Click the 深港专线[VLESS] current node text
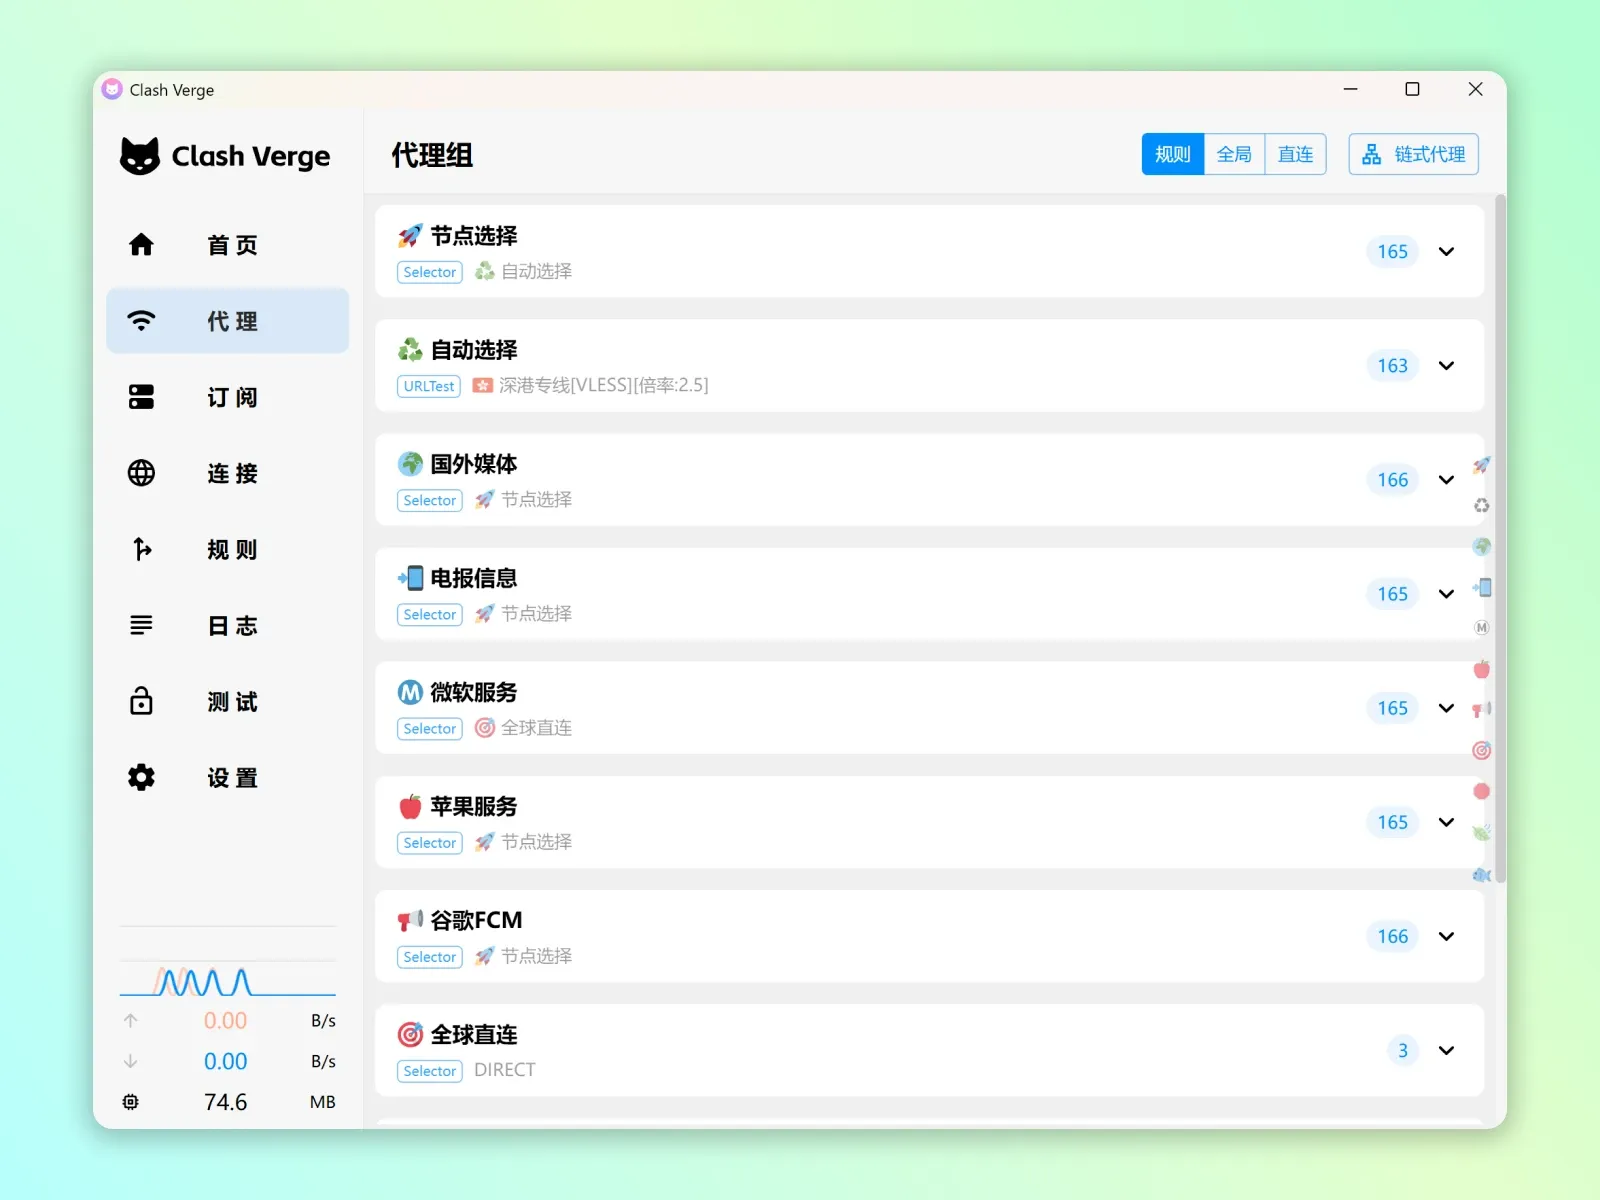Viewport: 1600px width, 1200px height. point(603,385)
